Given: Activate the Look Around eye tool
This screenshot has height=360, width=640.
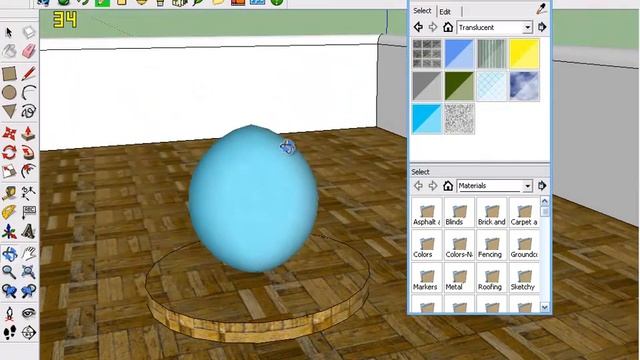Looking at the screenshot, I should click(28, 313).
